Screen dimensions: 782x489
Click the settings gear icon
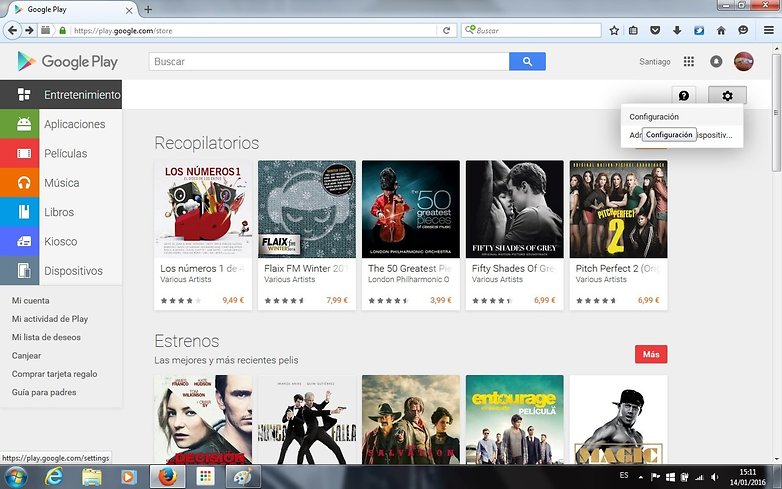pyautogui.click(x=727, y=95)
